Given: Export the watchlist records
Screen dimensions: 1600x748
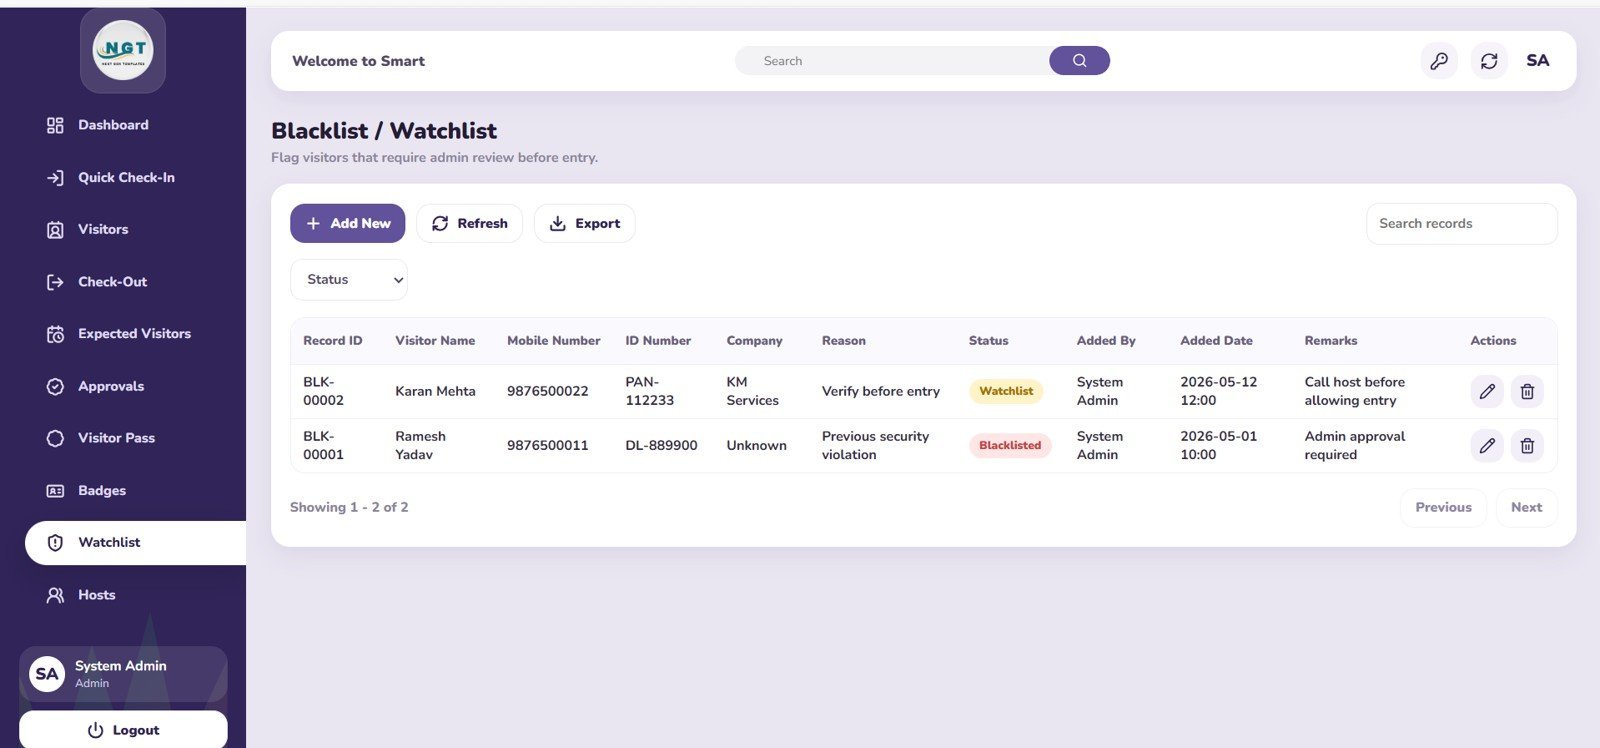Looking at the screenshot, I should [584, 223].
